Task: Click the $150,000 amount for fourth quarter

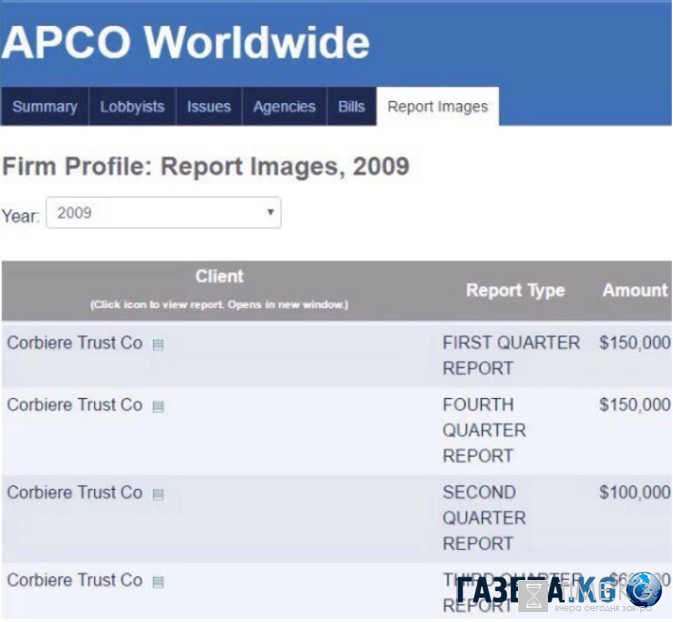Action: point(635,405)
